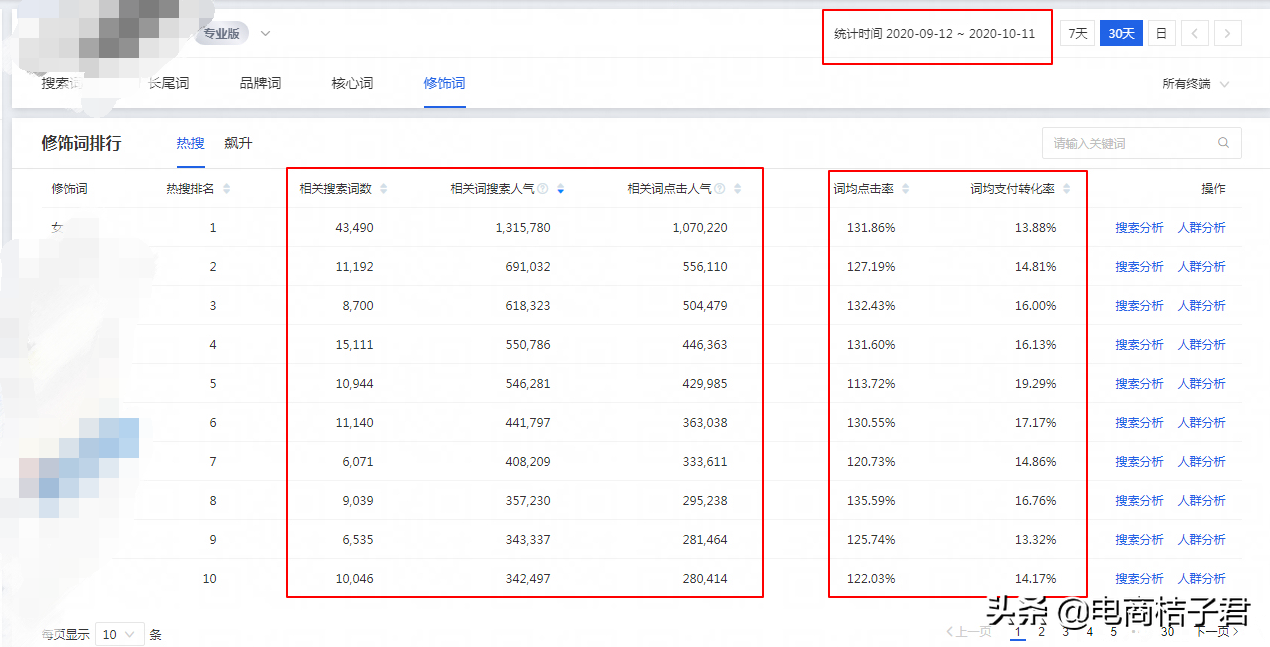Select the 7天 time range button
The image size is (1270, 647).
click(1079, 32)
